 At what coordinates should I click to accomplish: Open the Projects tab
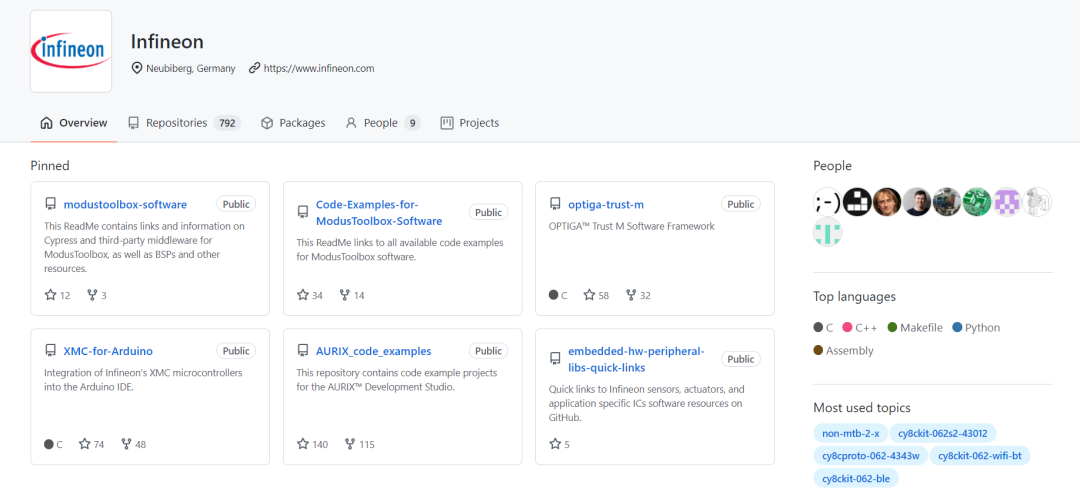pos(470,123)
